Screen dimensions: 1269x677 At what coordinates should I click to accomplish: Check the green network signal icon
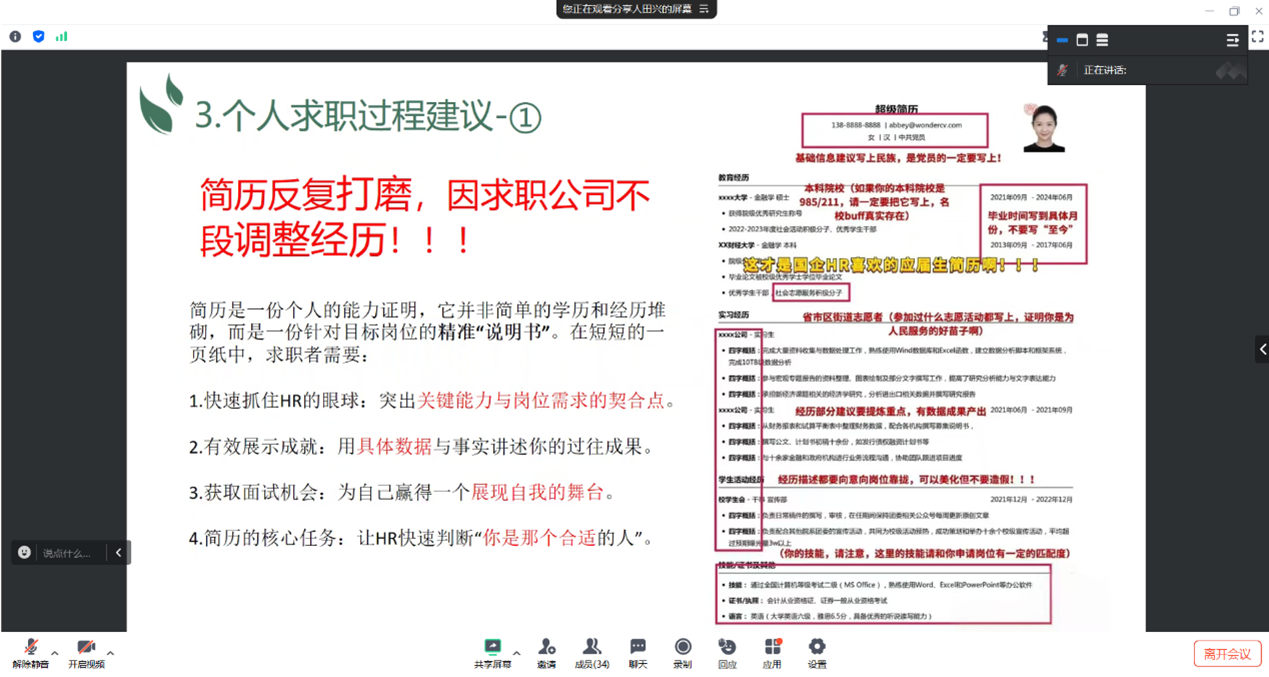tap(62, 36)
